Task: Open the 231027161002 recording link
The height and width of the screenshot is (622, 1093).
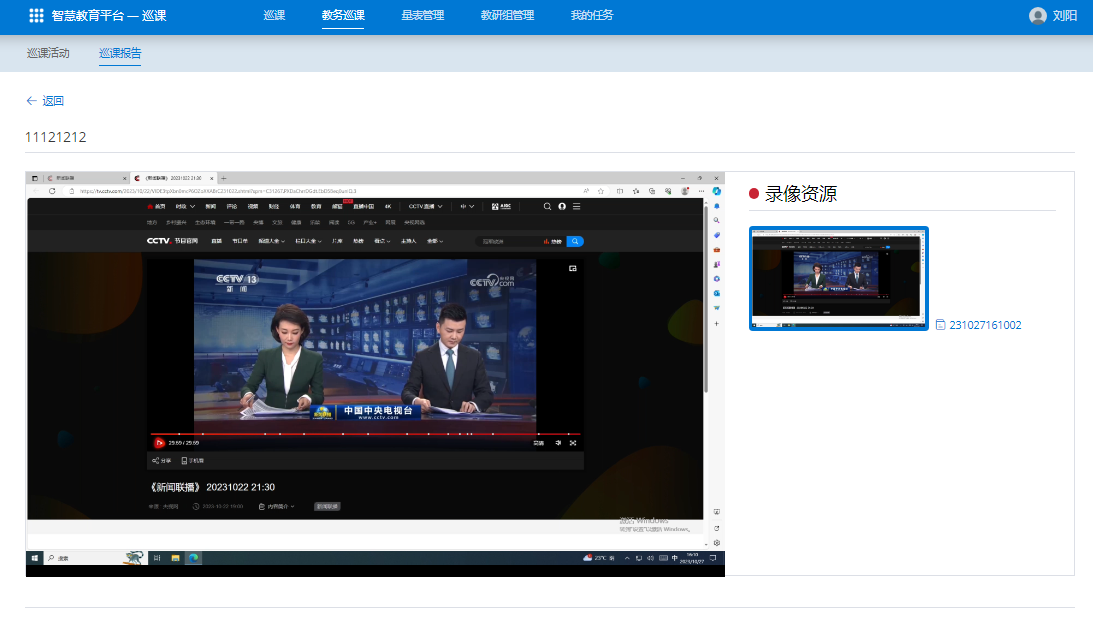Action: pyautogui.click(x=985, y=325)
